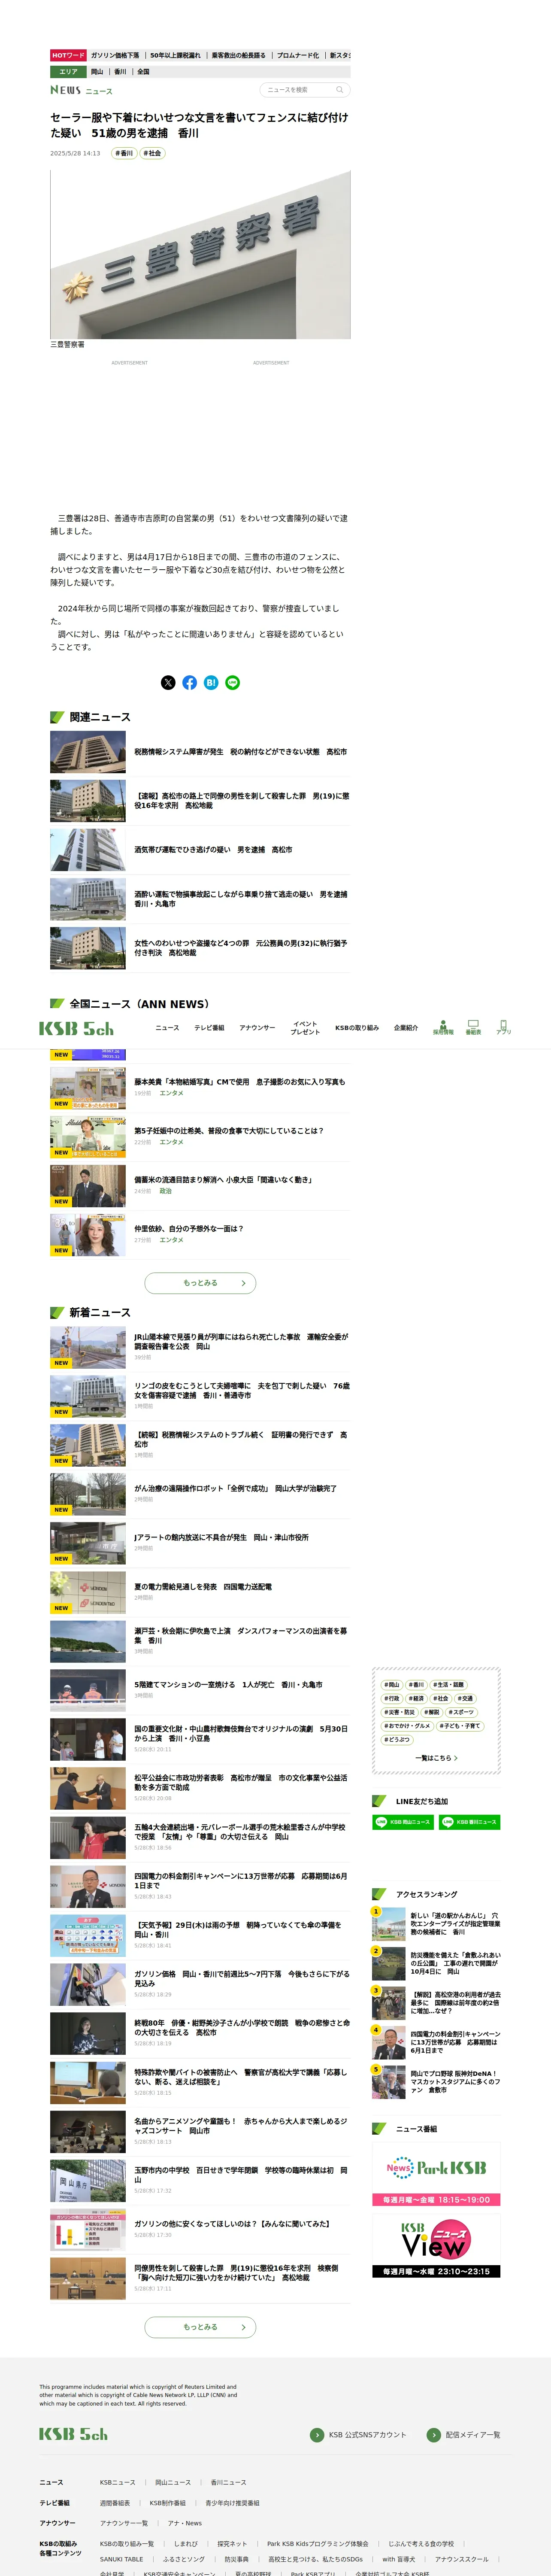Open the 三豊警察署 article photo
551x2576 pixels.
click(x=200, y=254)
